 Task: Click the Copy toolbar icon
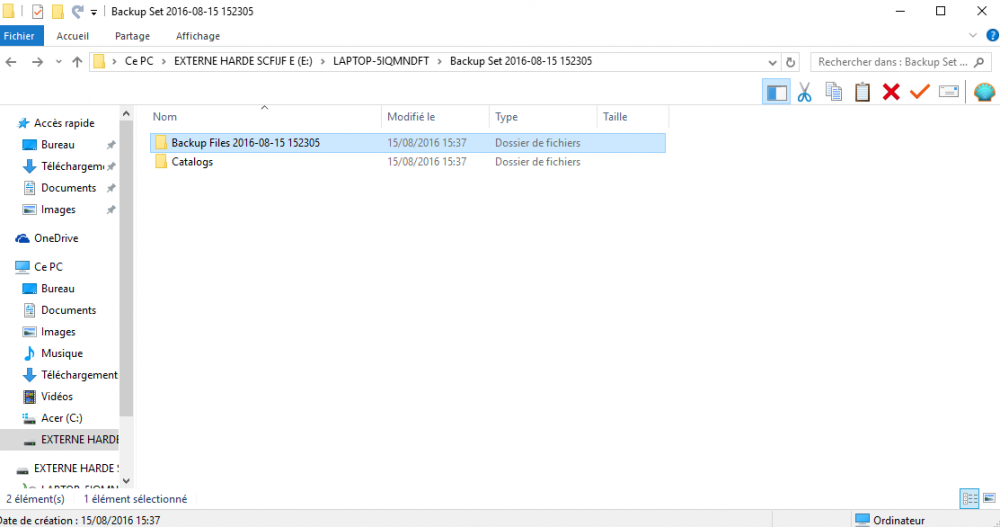tap(834, 93)
